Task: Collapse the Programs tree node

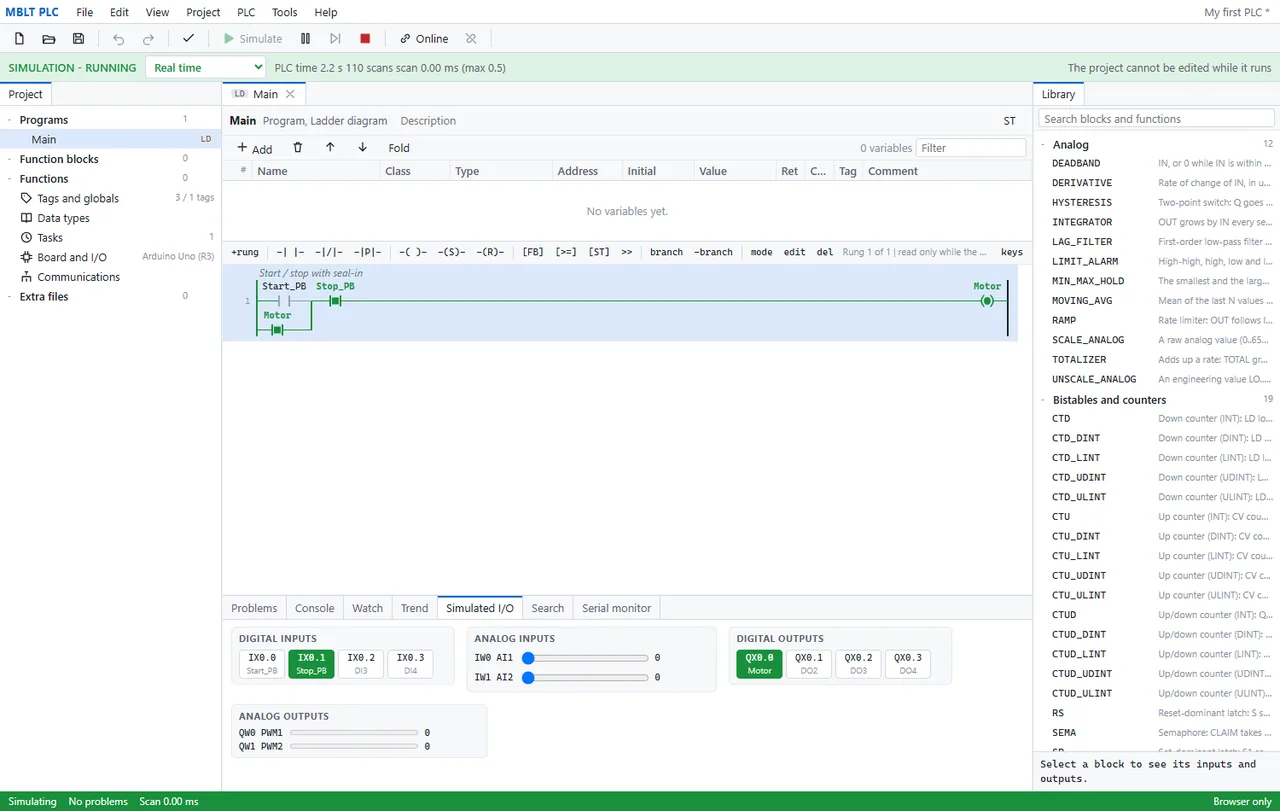Action: (10, 120)
